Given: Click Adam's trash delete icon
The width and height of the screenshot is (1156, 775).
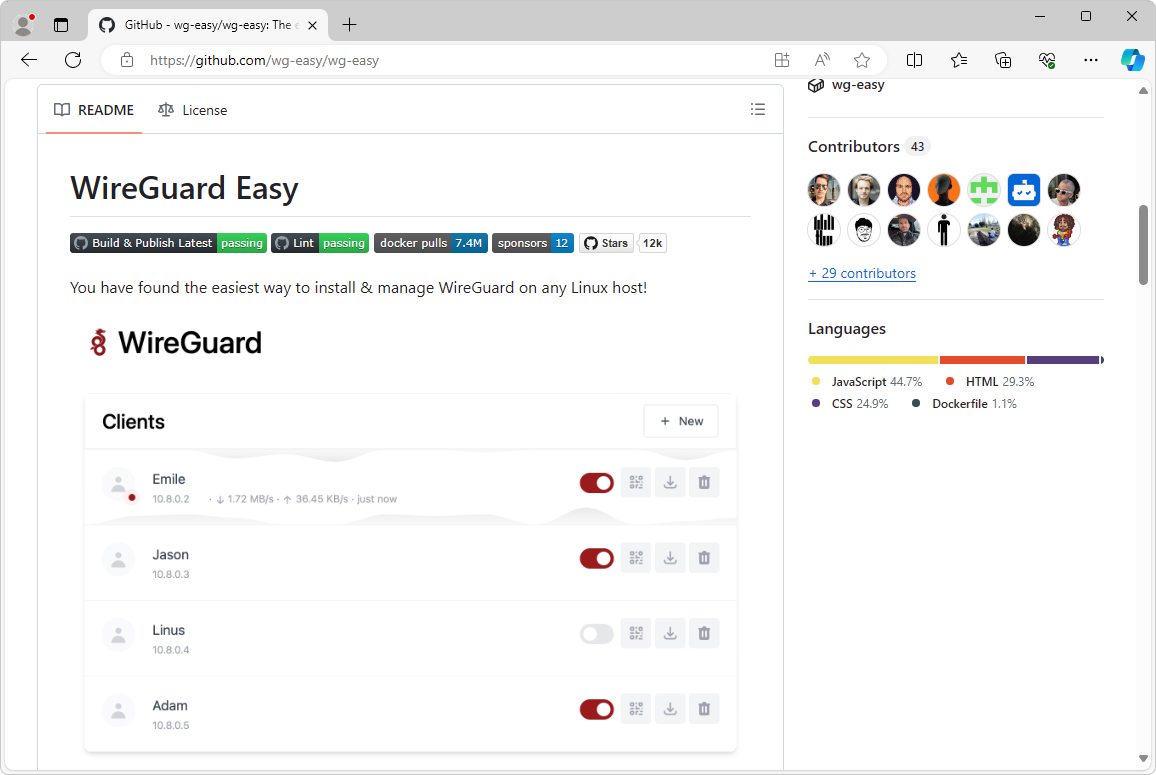Looking at the screenshot, I should [704, 709].
